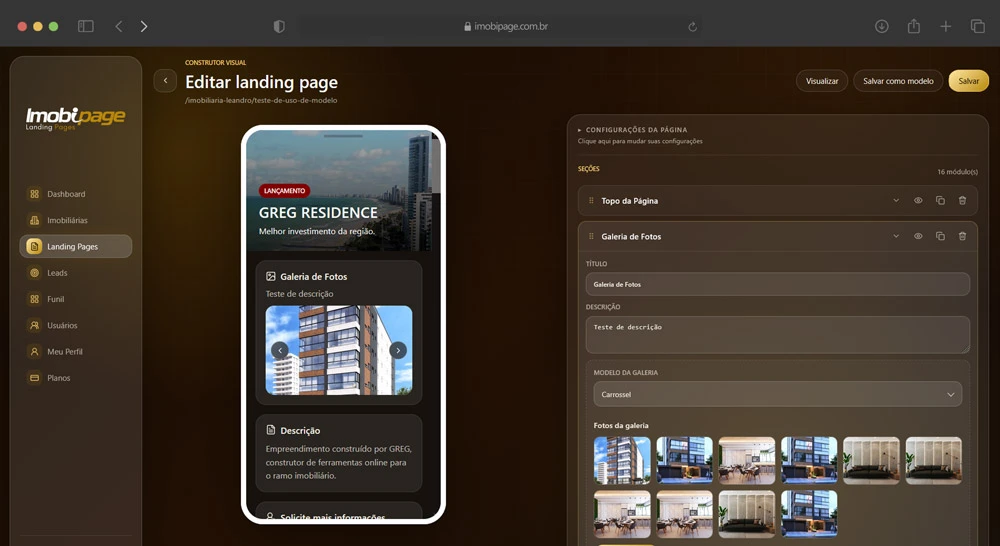Delete the Topo da Página section
This screenshot has width=1000, height=546.
[x=962, y=200]
